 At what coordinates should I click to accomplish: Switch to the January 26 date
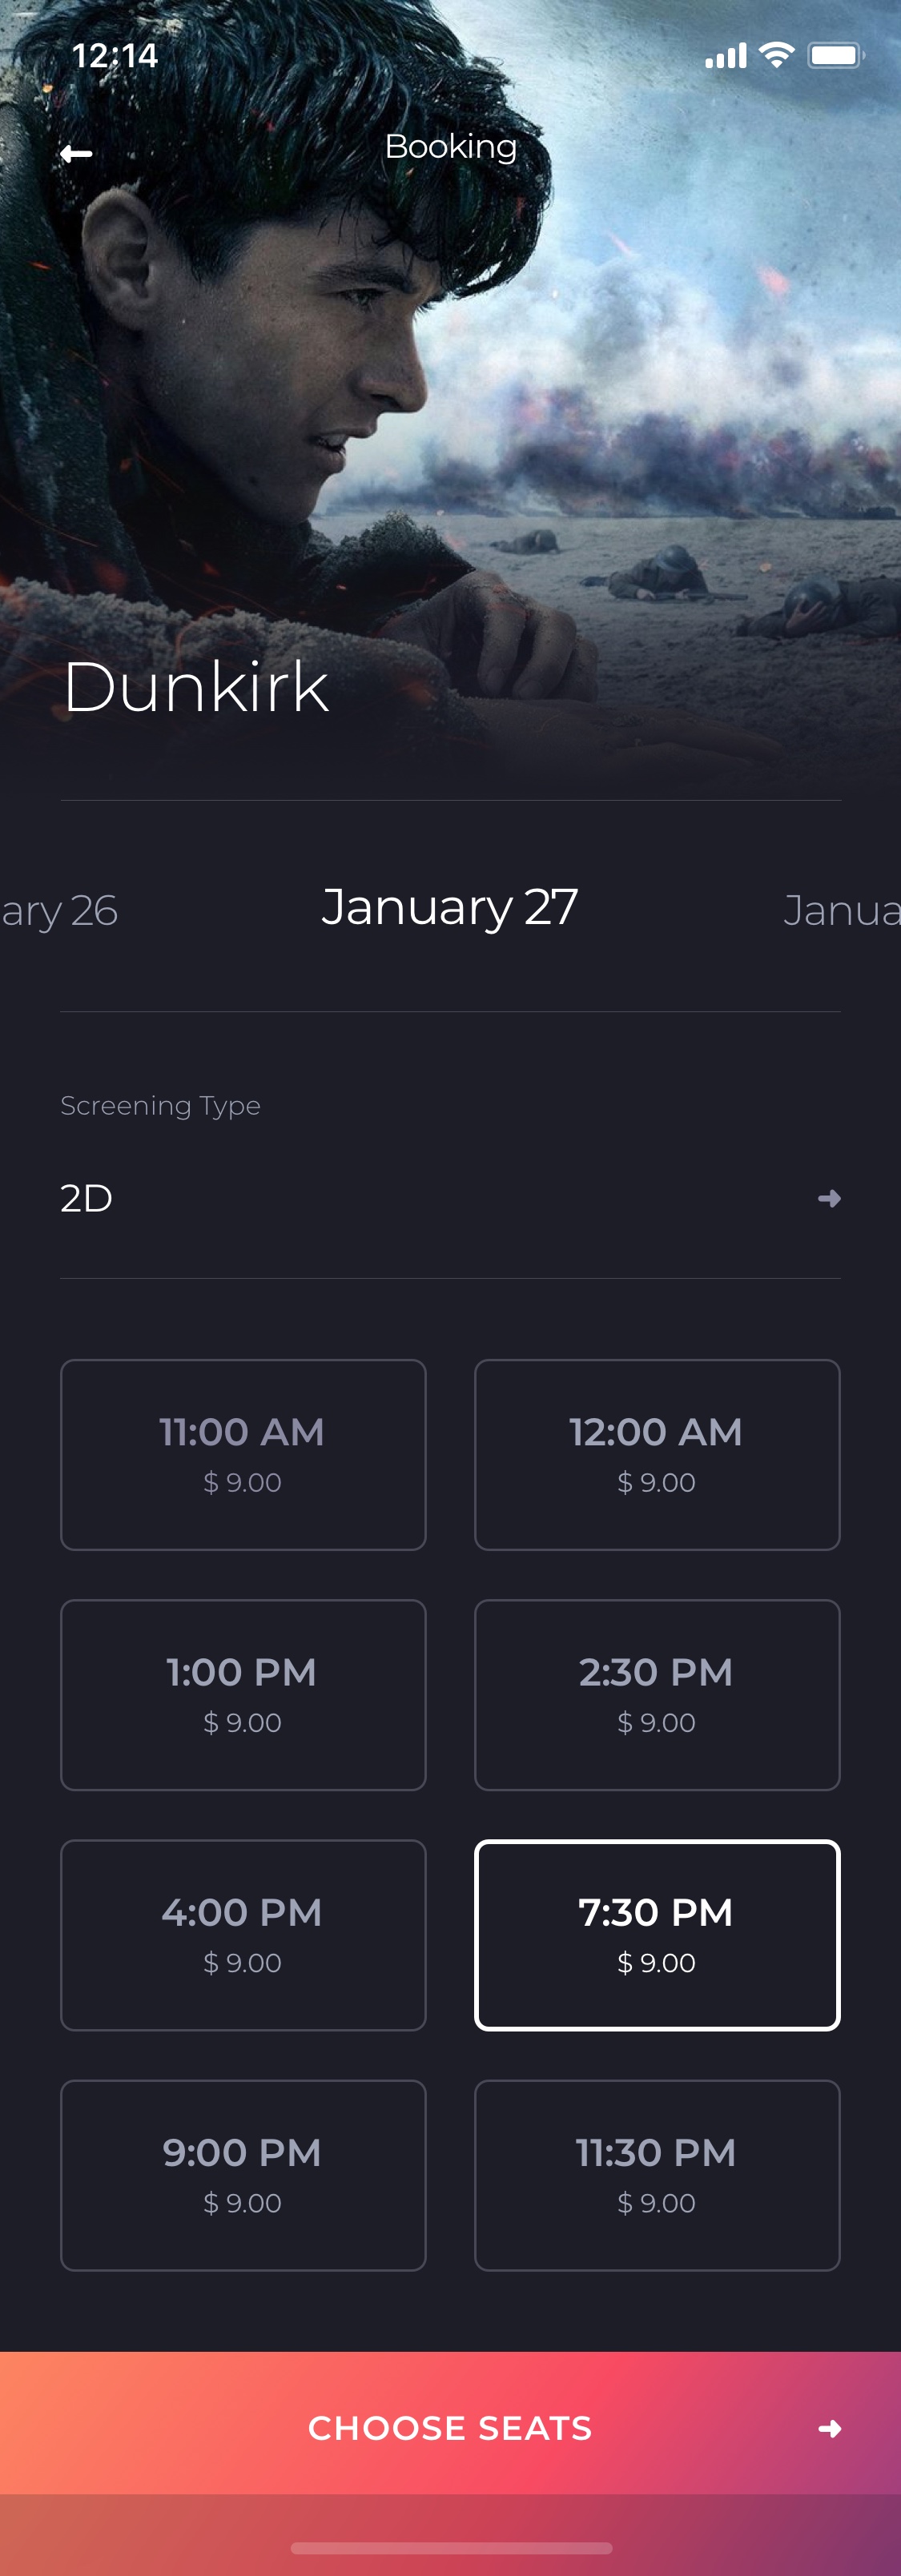click(59, 911)
